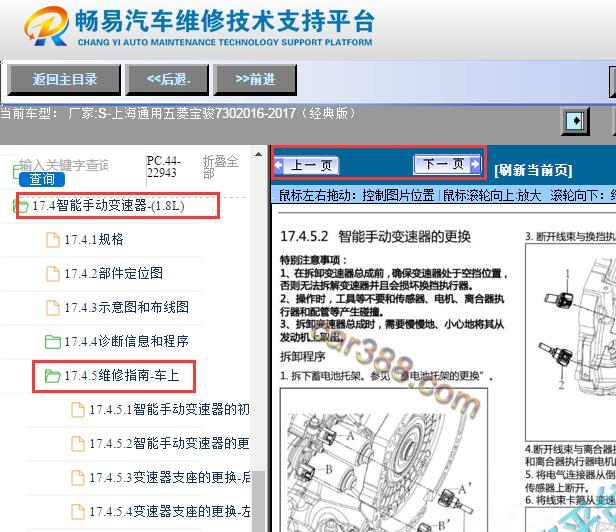Open 17.4.5.3变速器支座的更换-后 entry

point(169,477)
